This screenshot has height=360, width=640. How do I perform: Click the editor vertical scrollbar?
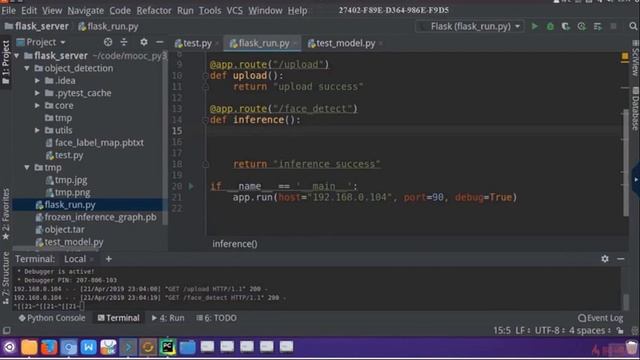click(x=626, y=163)
